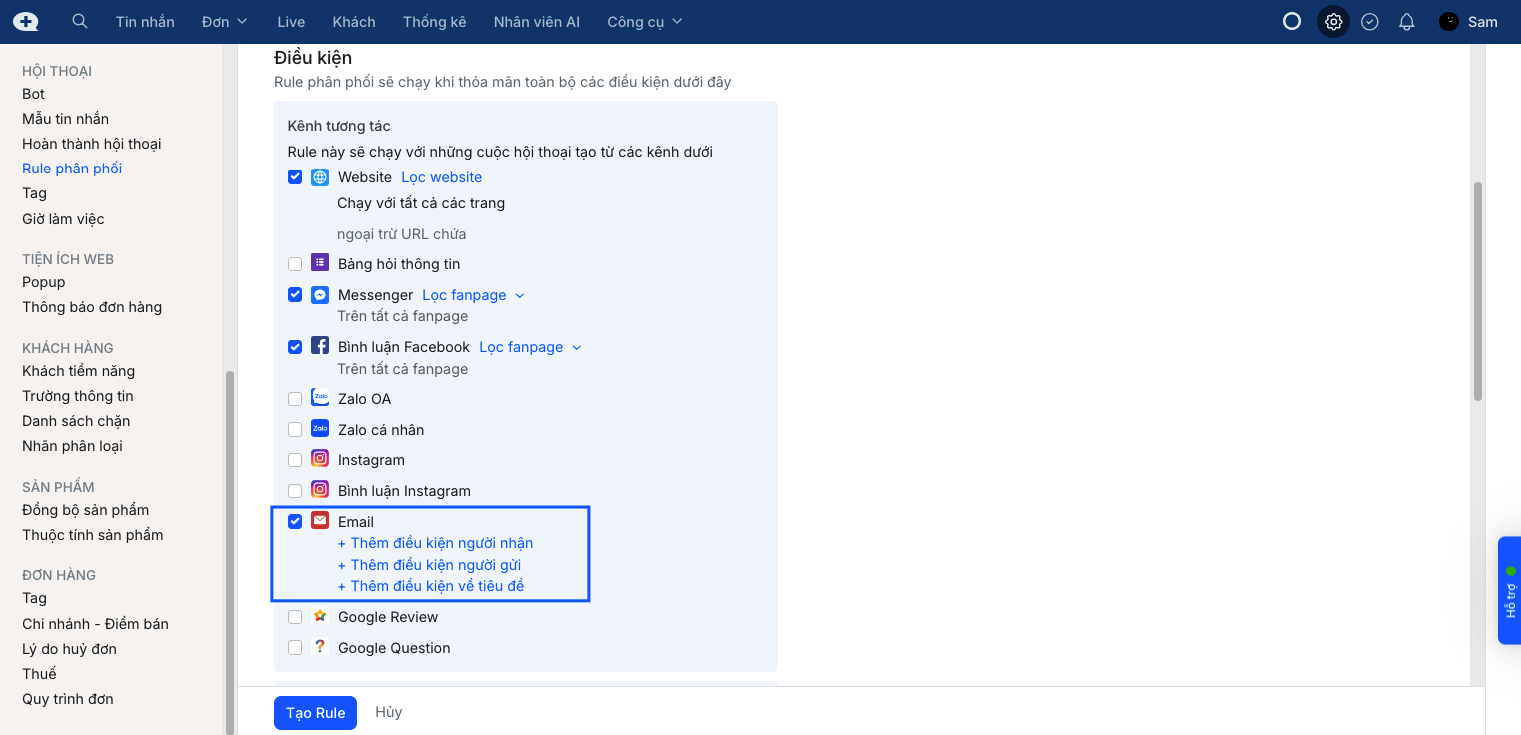Screen dimensions: 1521x735
Task: Open the notifications bell
Action: point(1406,21)
